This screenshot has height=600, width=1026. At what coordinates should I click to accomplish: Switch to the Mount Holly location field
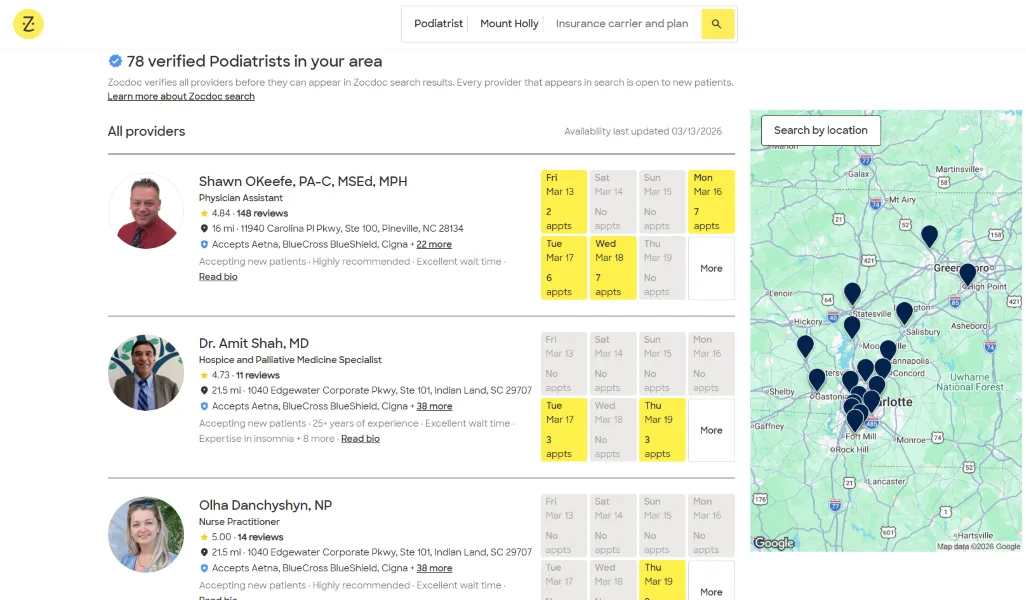tap(509, 24)
